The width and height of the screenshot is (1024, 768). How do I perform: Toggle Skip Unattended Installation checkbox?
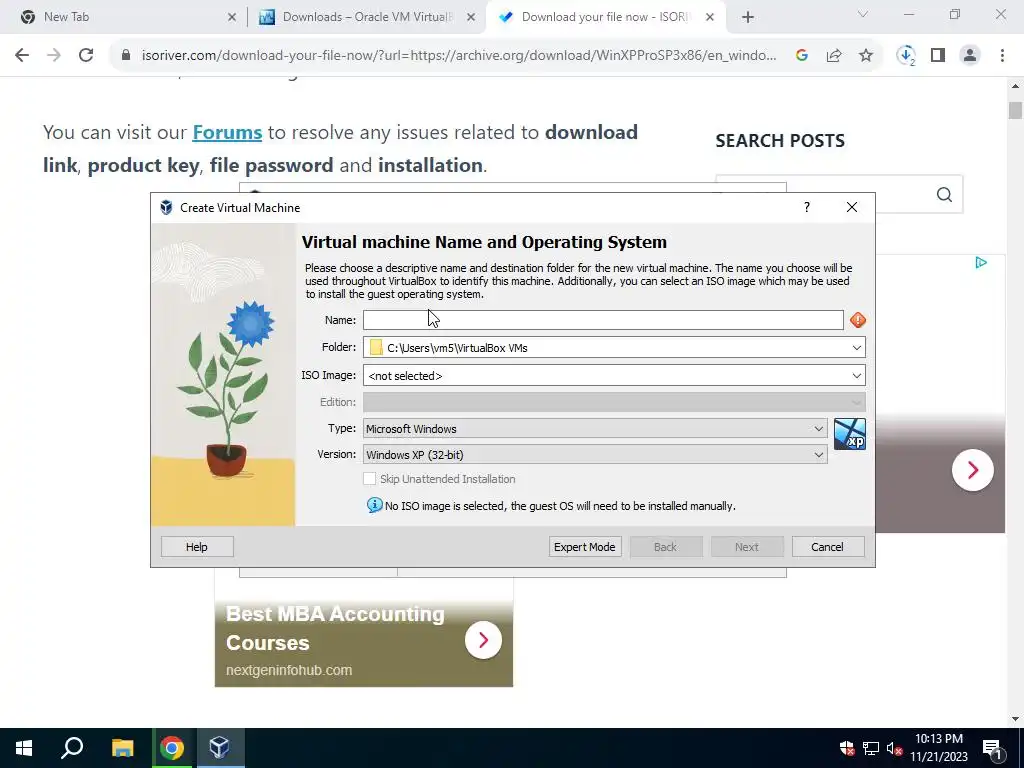pos(370,479)
